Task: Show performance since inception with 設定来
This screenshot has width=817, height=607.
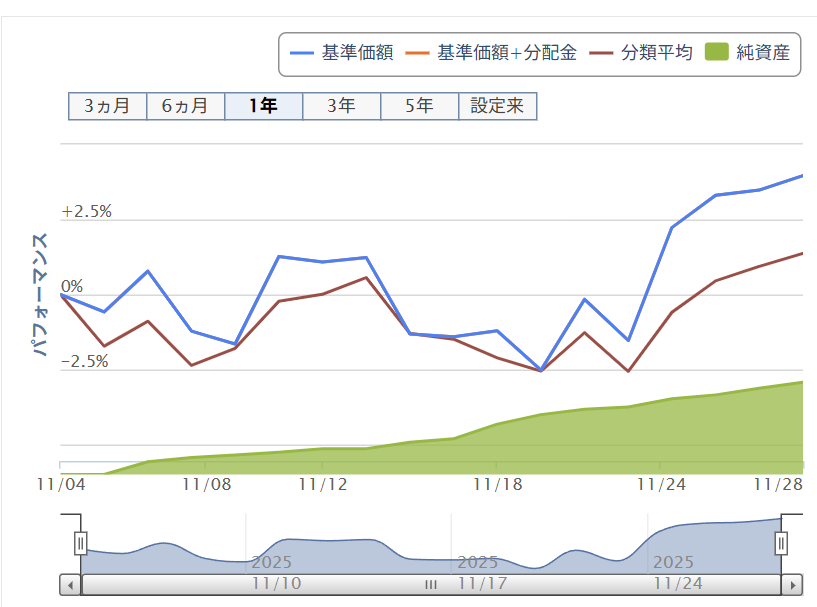Action: click(497, 106)
